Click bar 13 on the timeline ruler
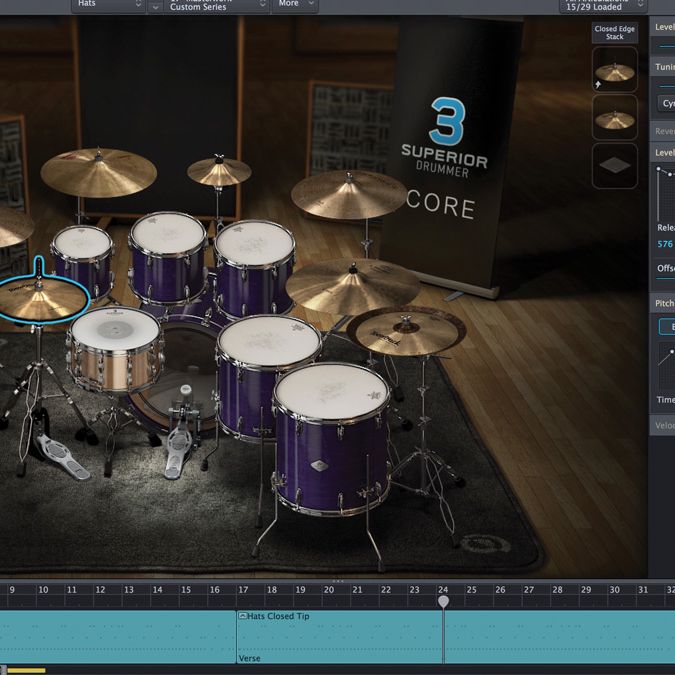 pos(129,590)
